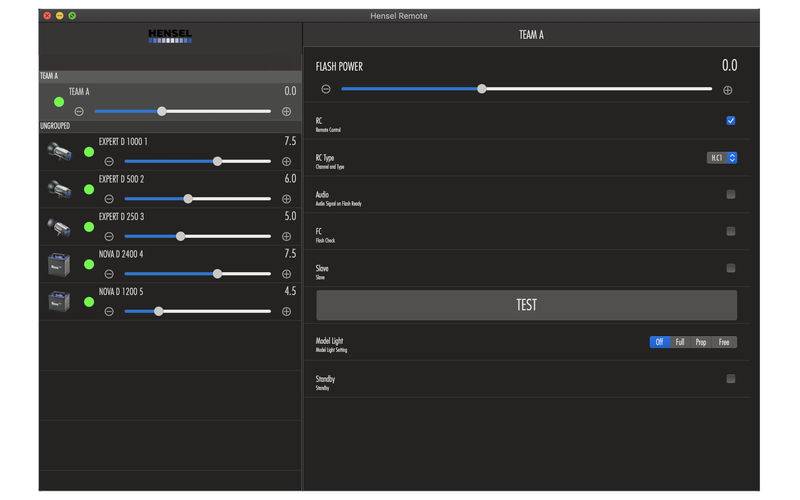Click the Expert D 500 2 name
This screenshot has height=500, width=800.
click(x=121, y=179)
